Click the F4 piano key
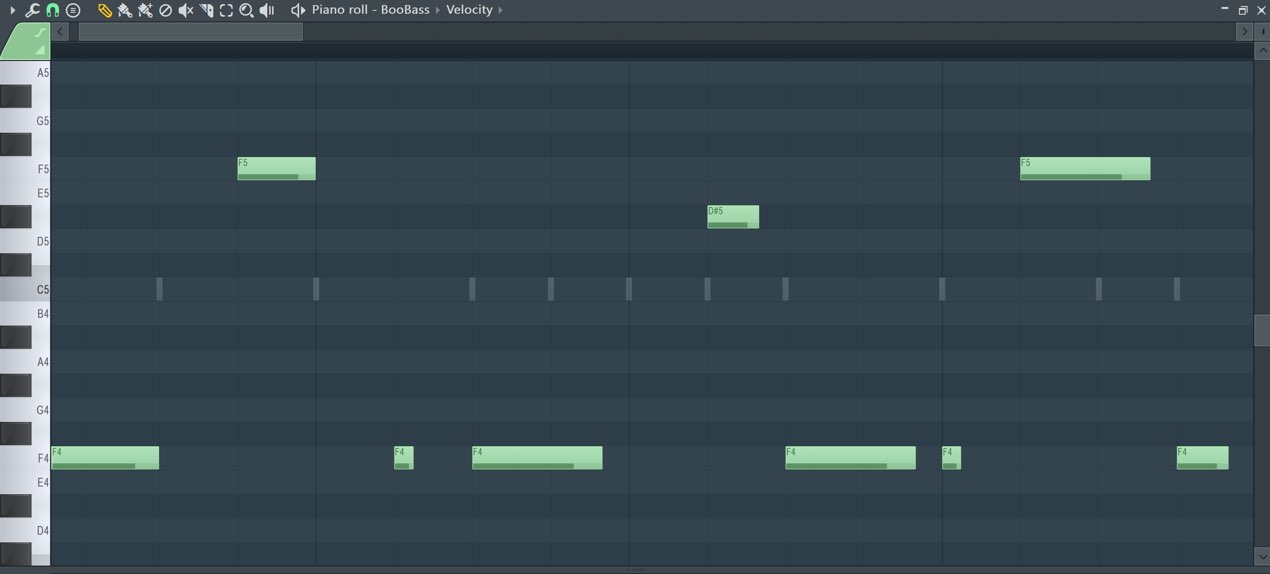This screenshot has width=1270, height=574. [25, 457]
